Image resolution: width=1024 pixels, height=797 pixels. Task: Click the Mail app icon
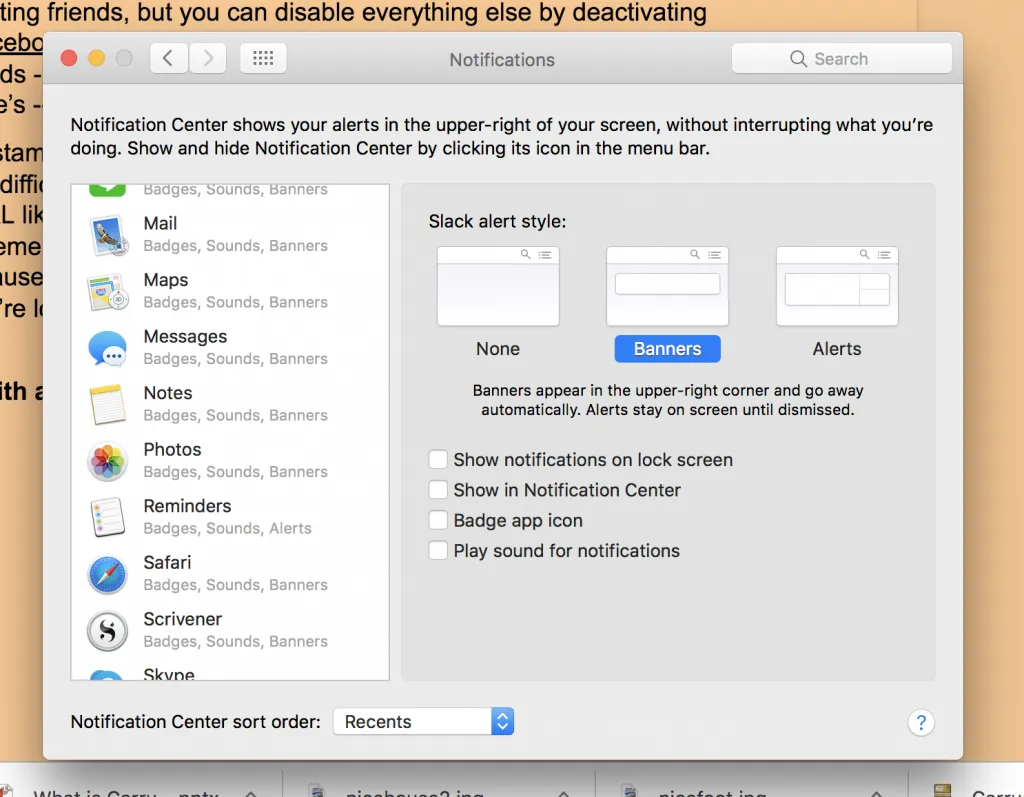[108, 235]
